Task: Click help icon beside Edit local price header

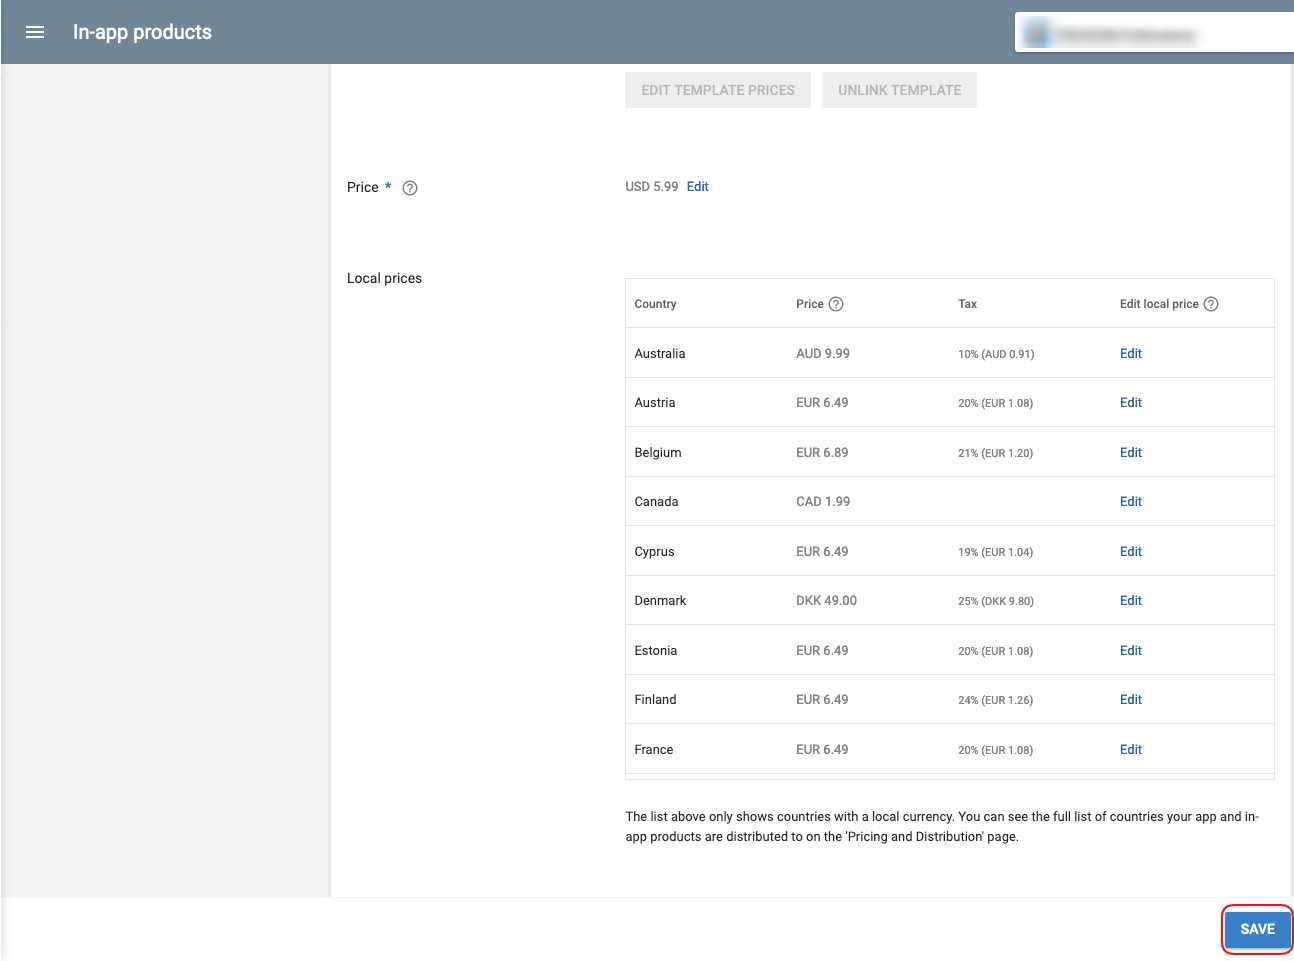Action: (x=1211, y=304)
